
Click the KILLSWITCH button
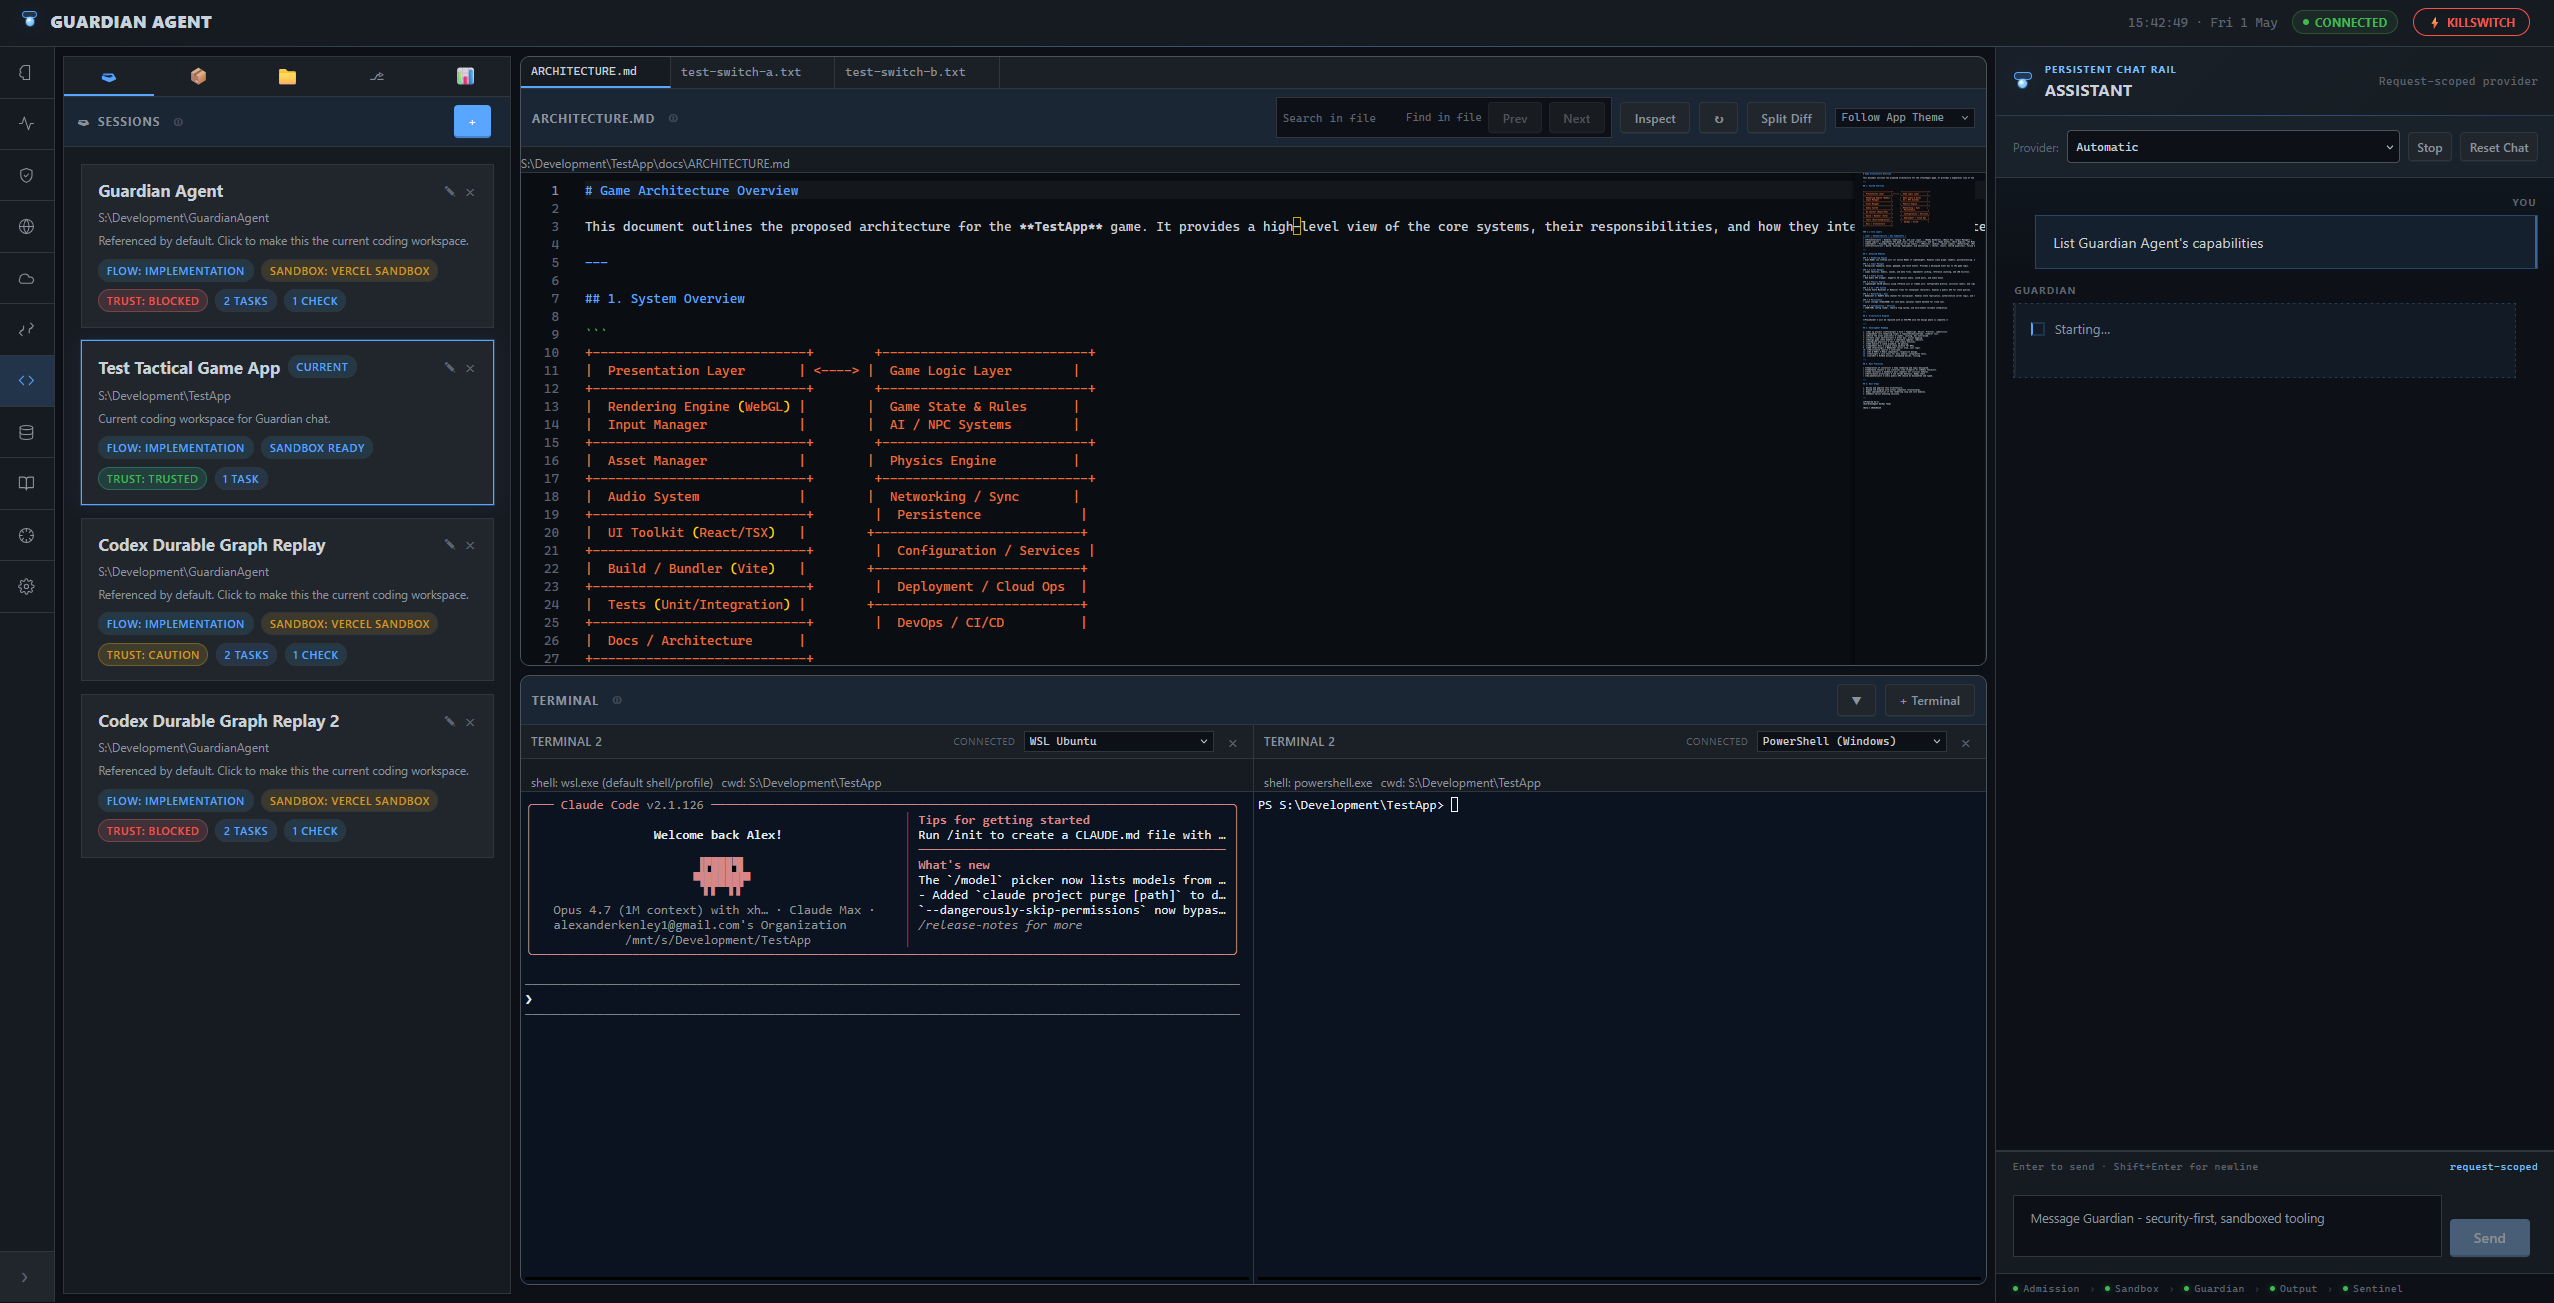(x=2471, y=22)
